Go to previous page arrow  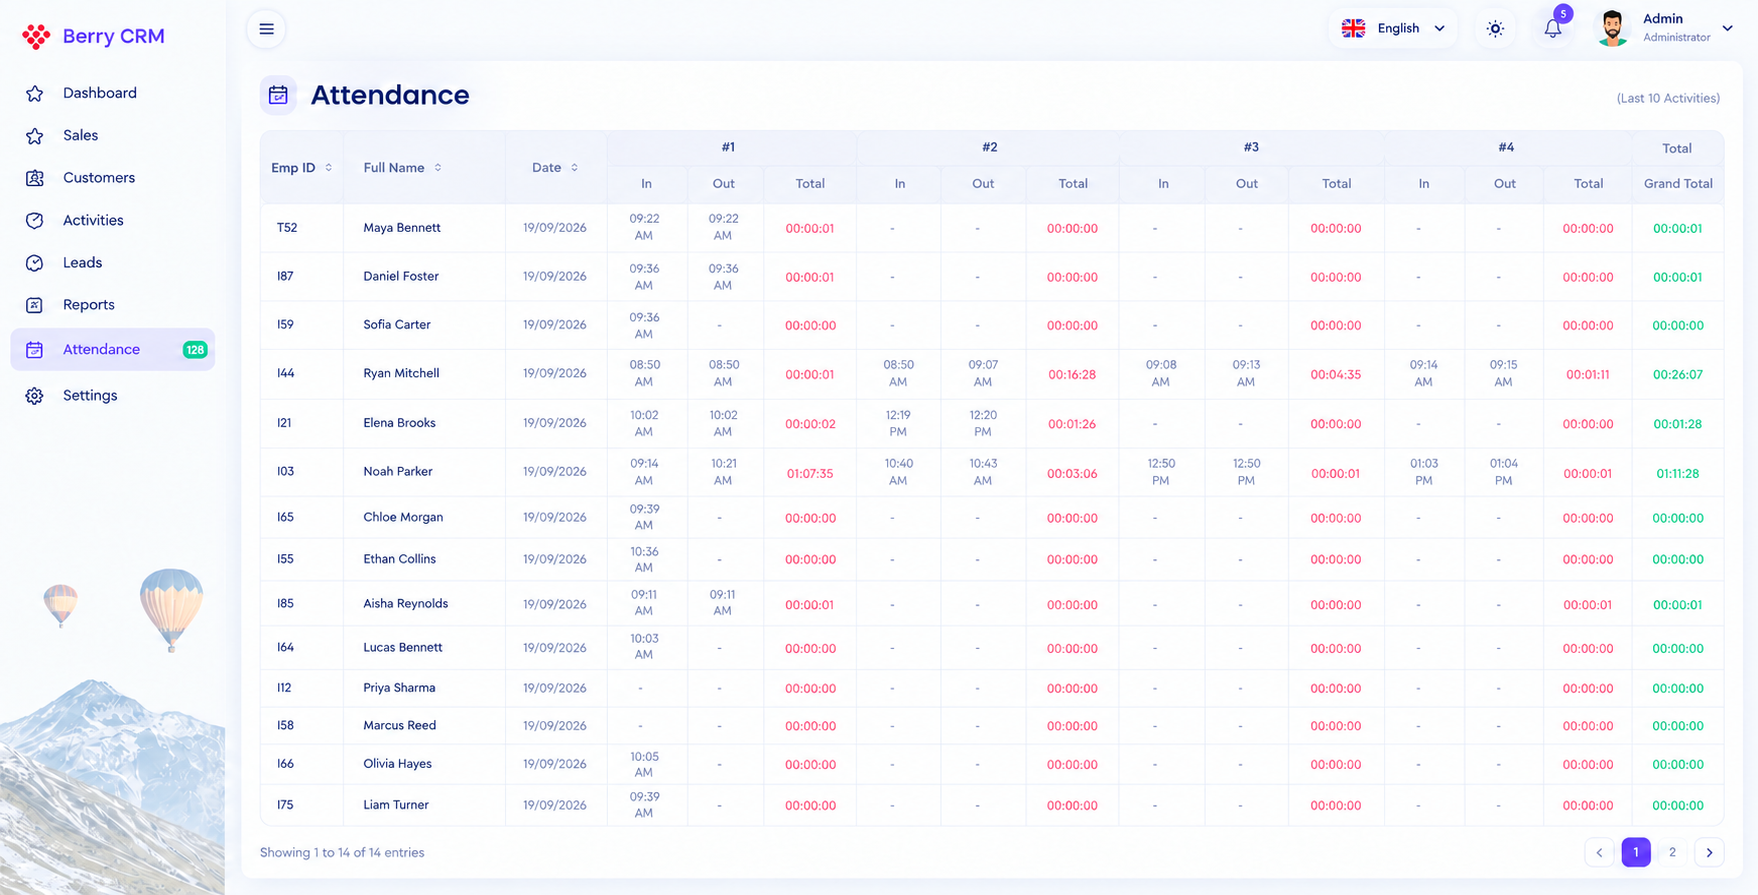click(x=1599, y=852)
